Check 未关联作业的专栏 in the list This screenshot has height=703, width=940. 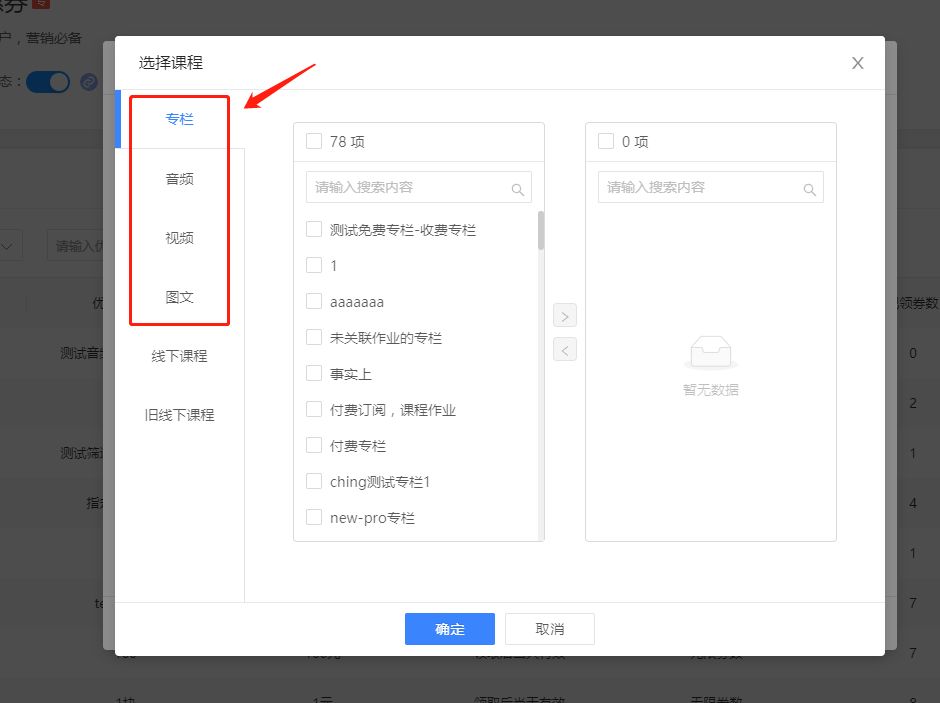pos(314,337)
